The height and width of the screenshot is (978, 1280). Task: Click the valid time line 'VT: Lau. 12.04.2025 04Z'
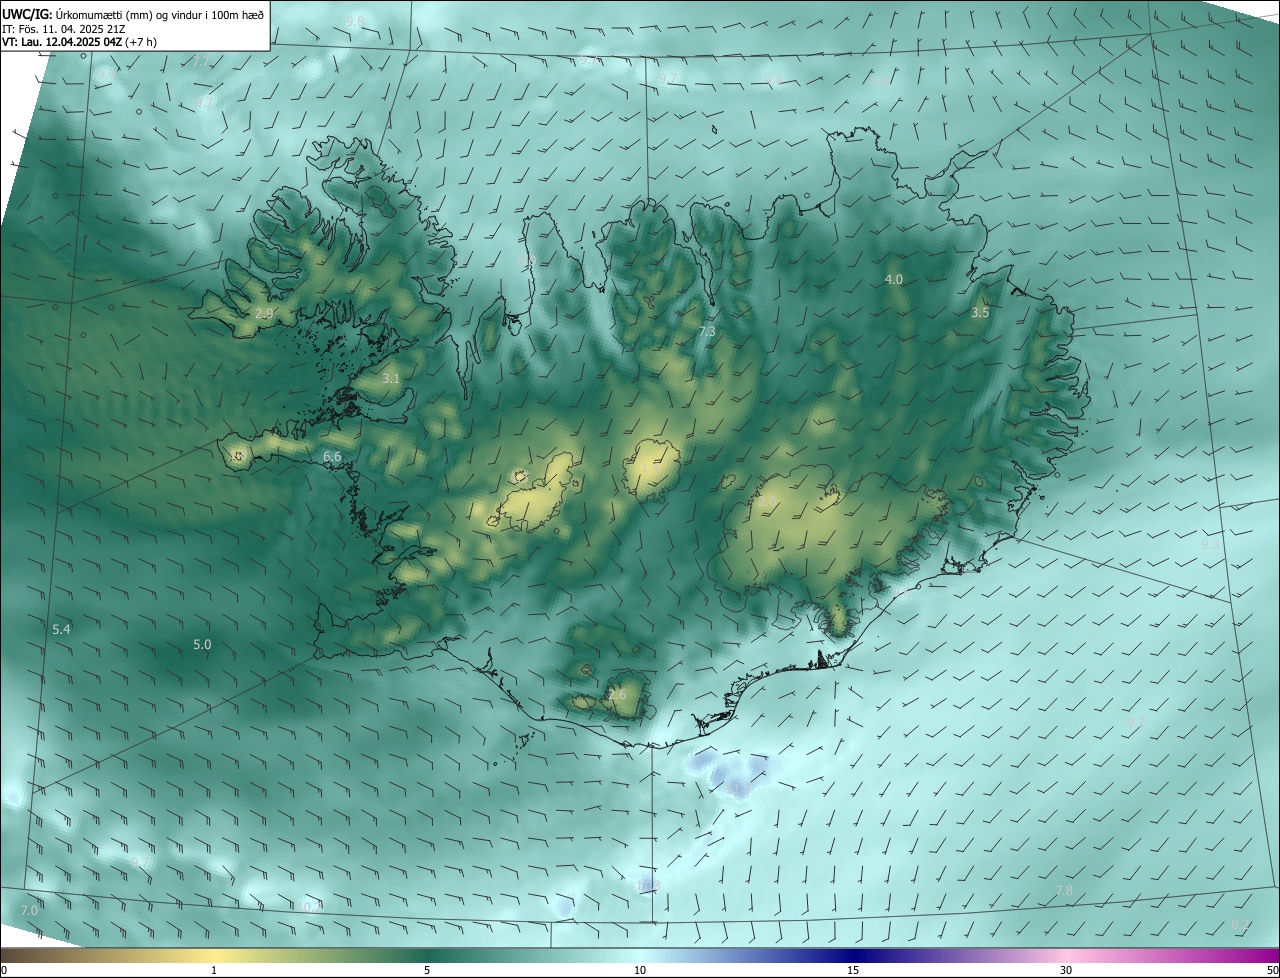point(62,42)
